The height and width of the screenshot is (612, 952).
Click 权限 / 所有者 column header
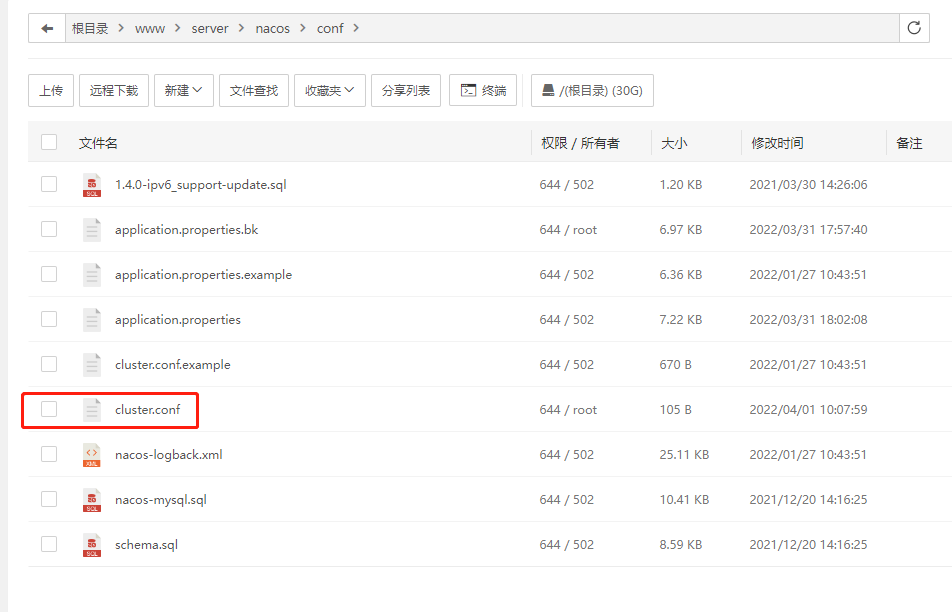point(580,143)
